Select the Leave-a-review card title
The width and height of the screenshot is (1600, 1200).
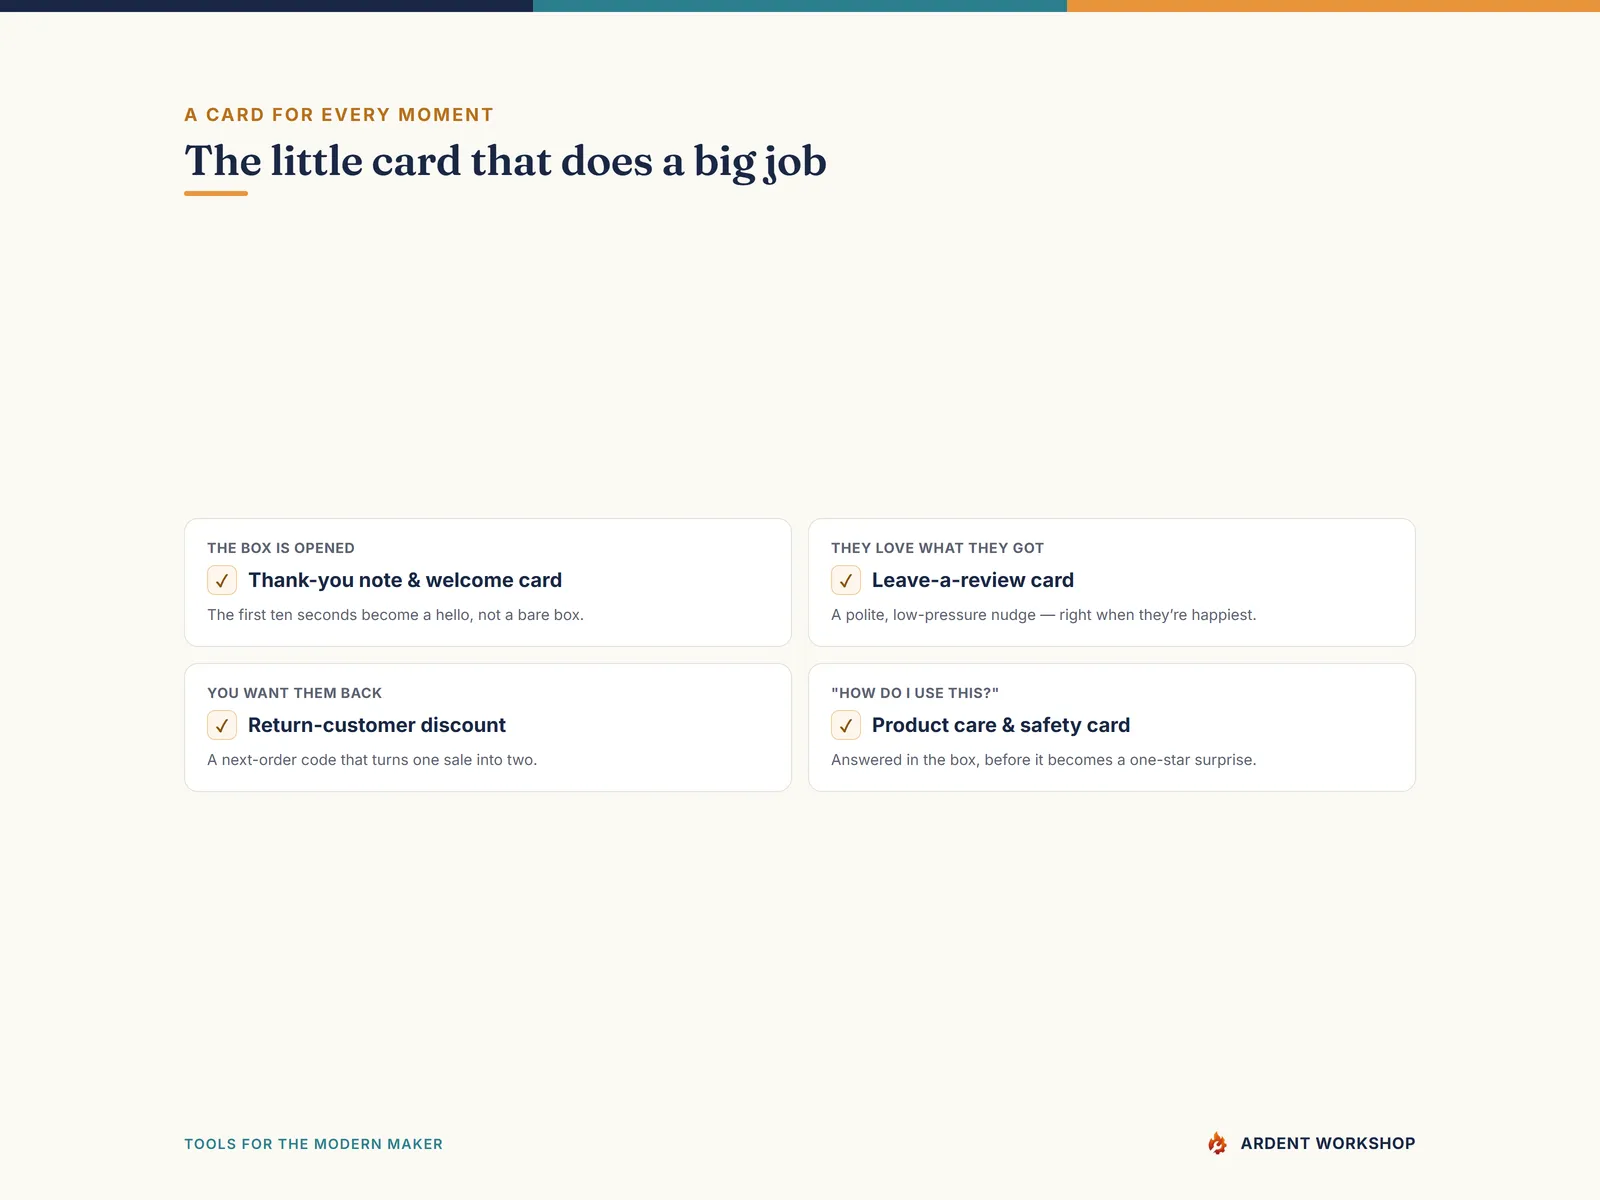973,580
